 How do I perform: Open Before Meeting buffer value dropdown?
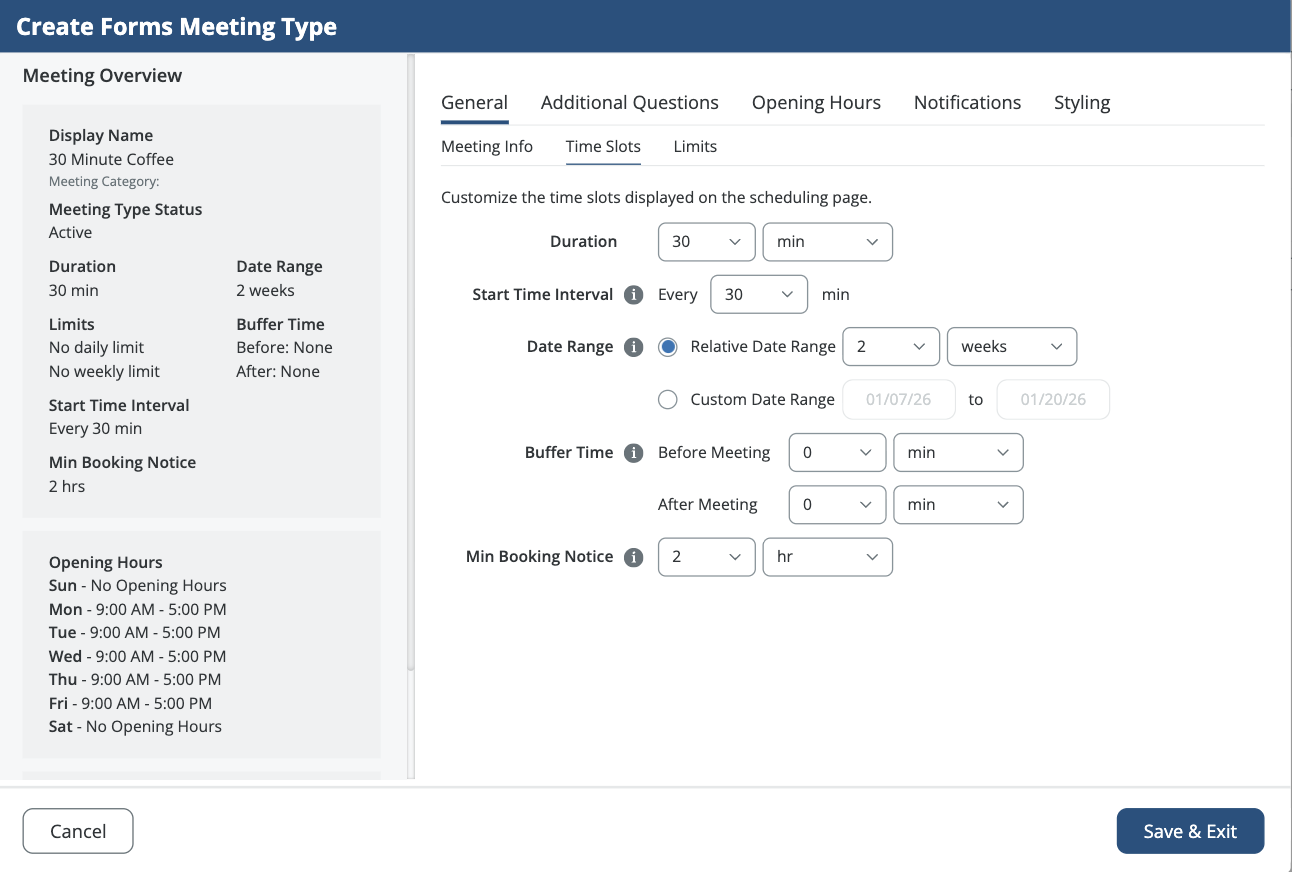click(x=837, y=453)
